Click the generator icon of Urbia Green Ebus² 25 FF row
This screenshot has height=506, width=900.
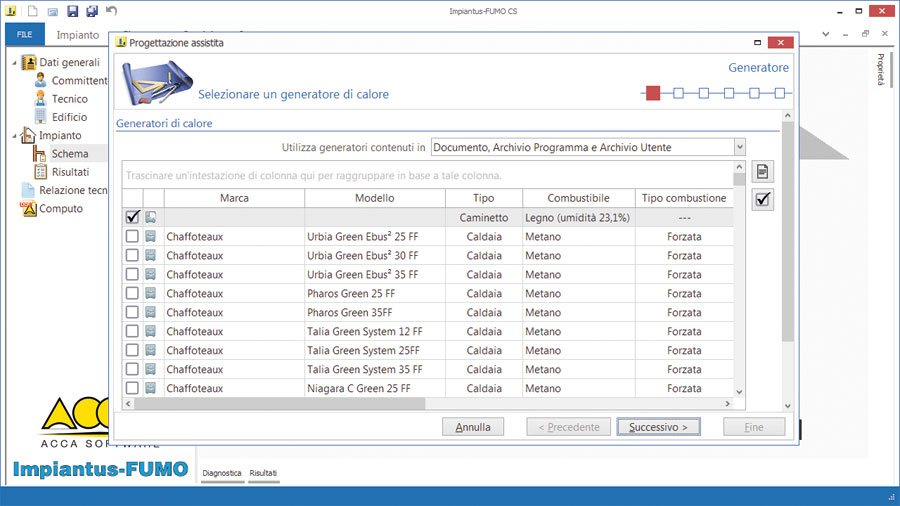pyautogui.click(x=150, y=236)
